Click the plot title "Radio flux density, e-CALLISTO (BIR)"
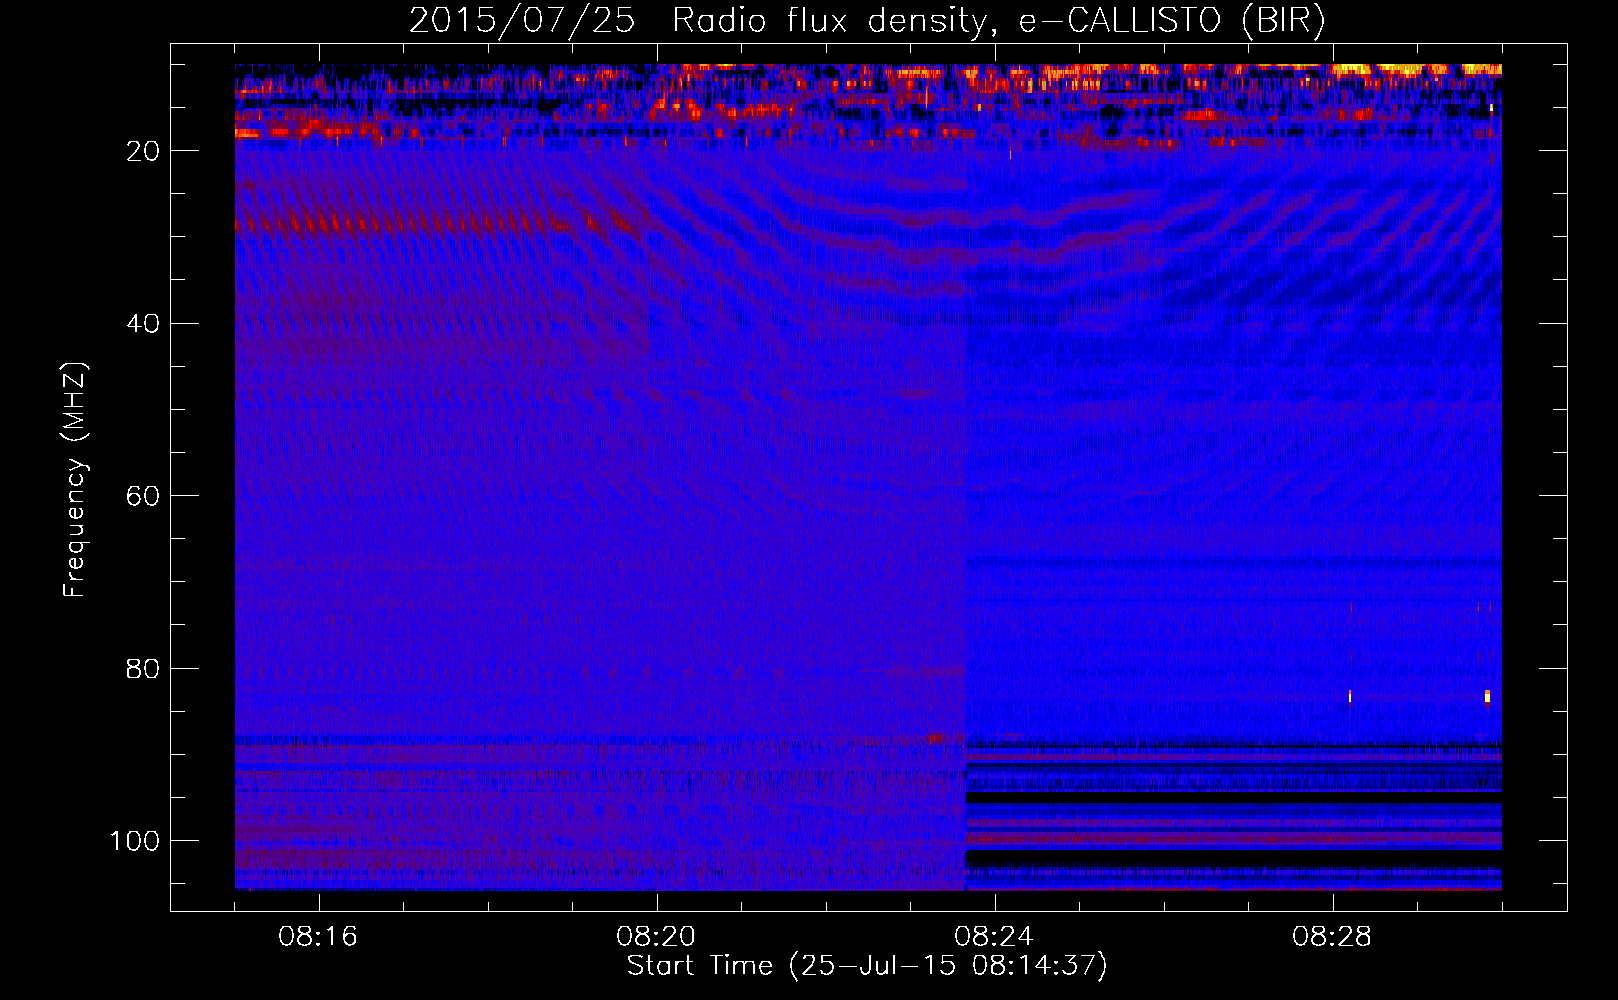The width and height of the screenshot is (1618, 1000). [x=999, y=21]
